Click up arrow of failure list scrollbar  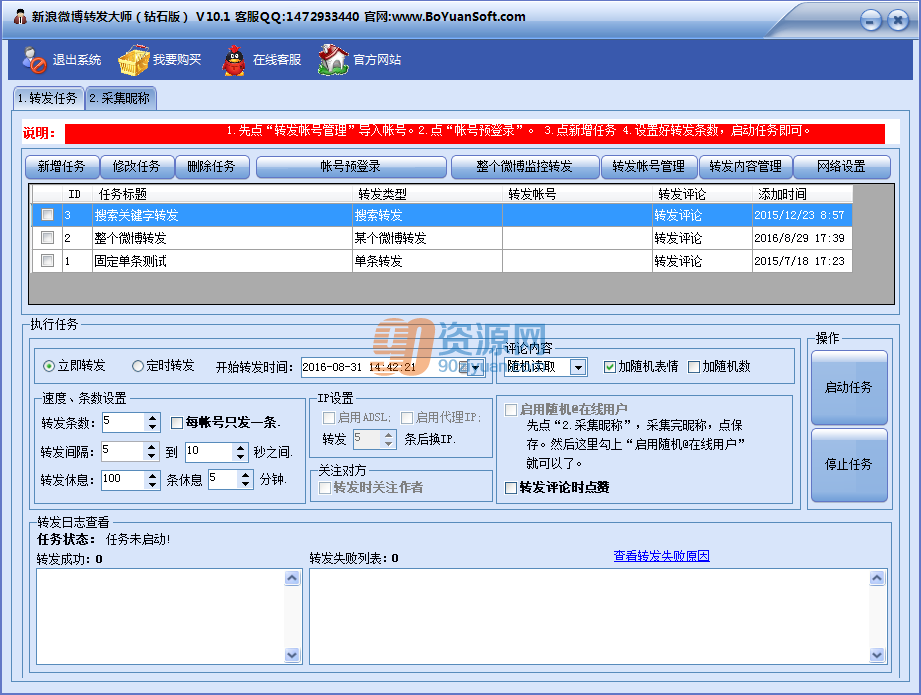pyautogui.click(x=877, y=578)
